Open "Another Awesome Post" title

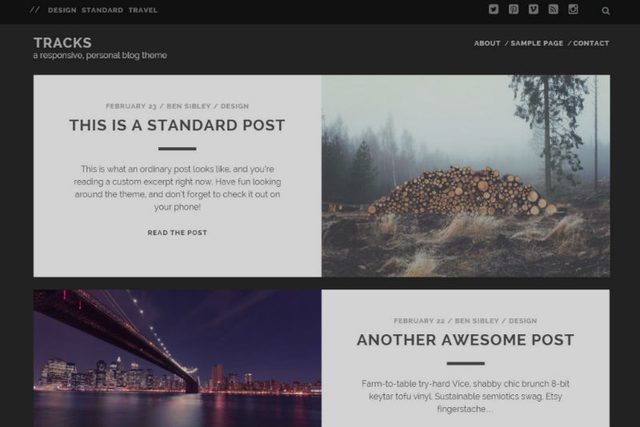[465, 340]
